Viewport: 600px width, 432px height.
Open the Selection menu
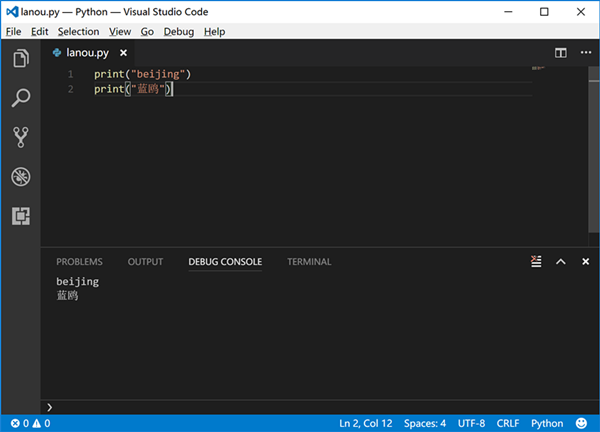point(78,32)
